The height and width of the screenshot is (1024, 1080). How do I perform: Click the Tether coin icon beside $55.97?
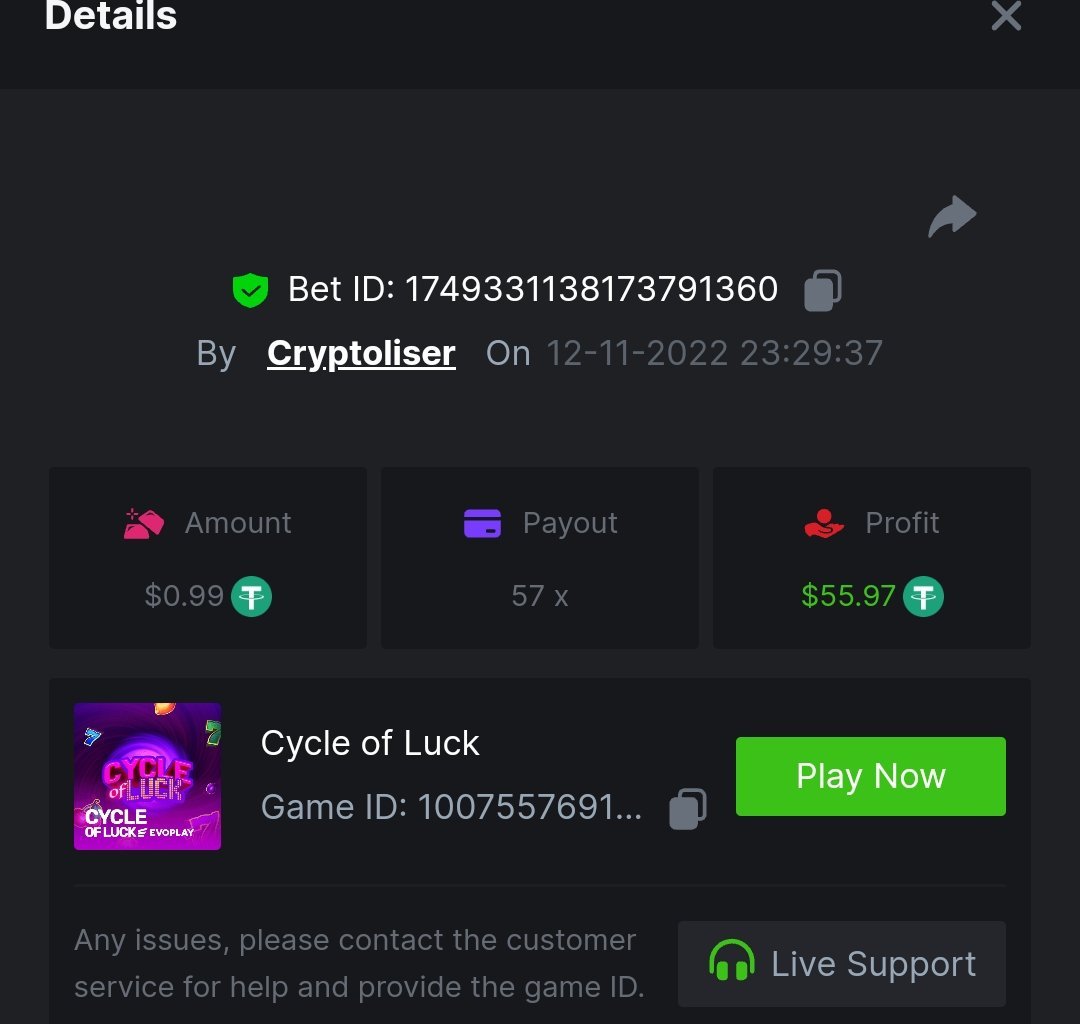tap(923, 597)
